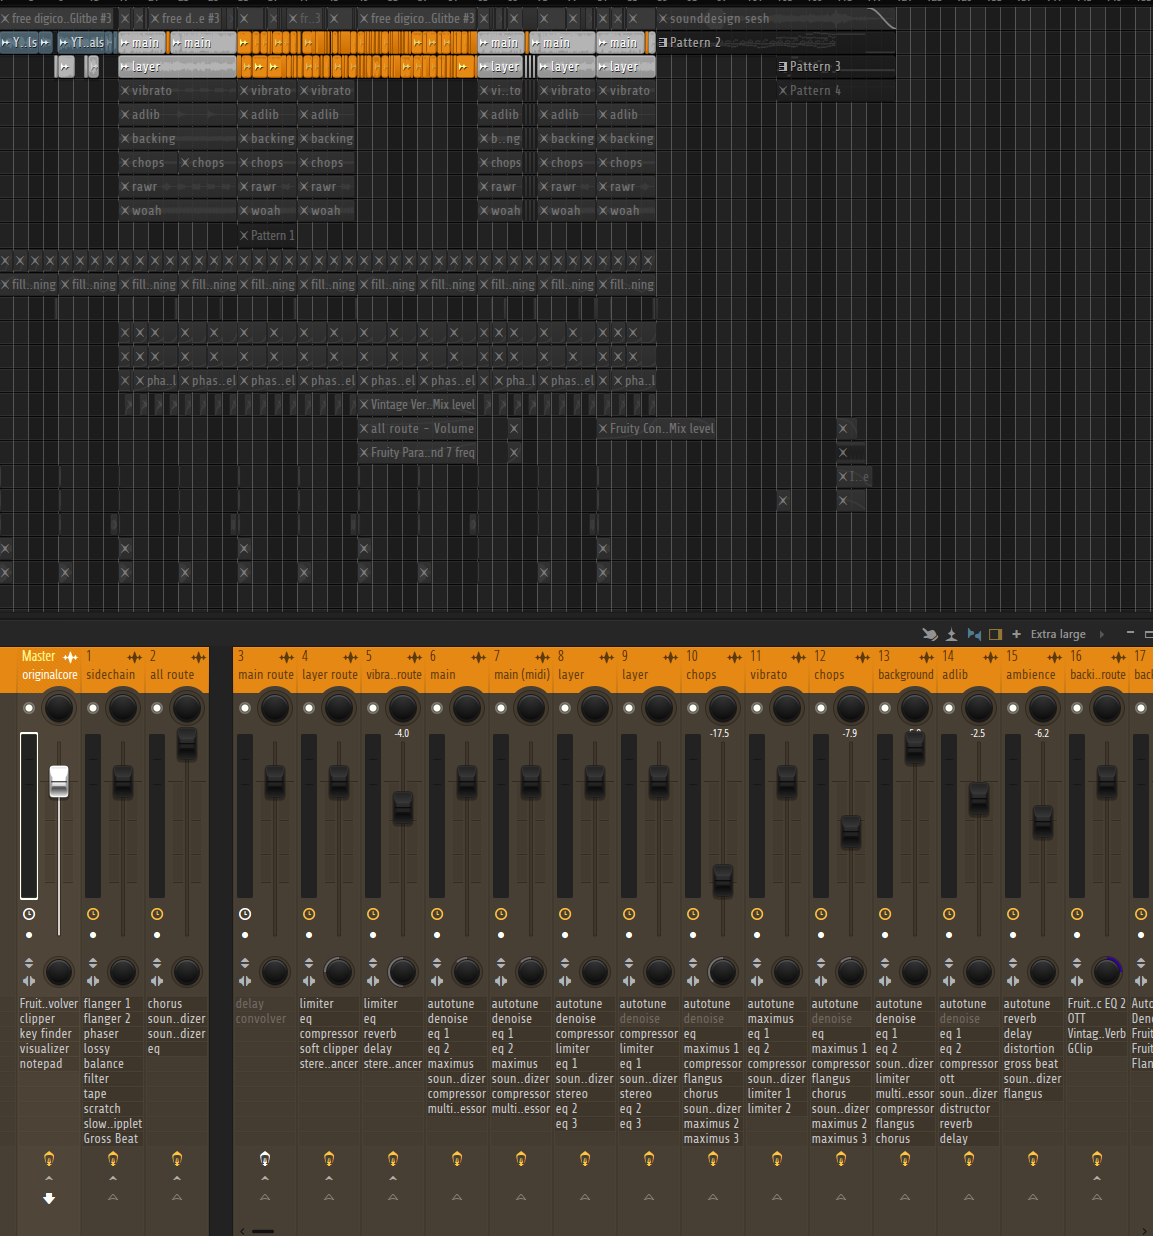Disable the vibrato track 11 mute switch
1153x1236 pixels.
[x=757, y=708]
